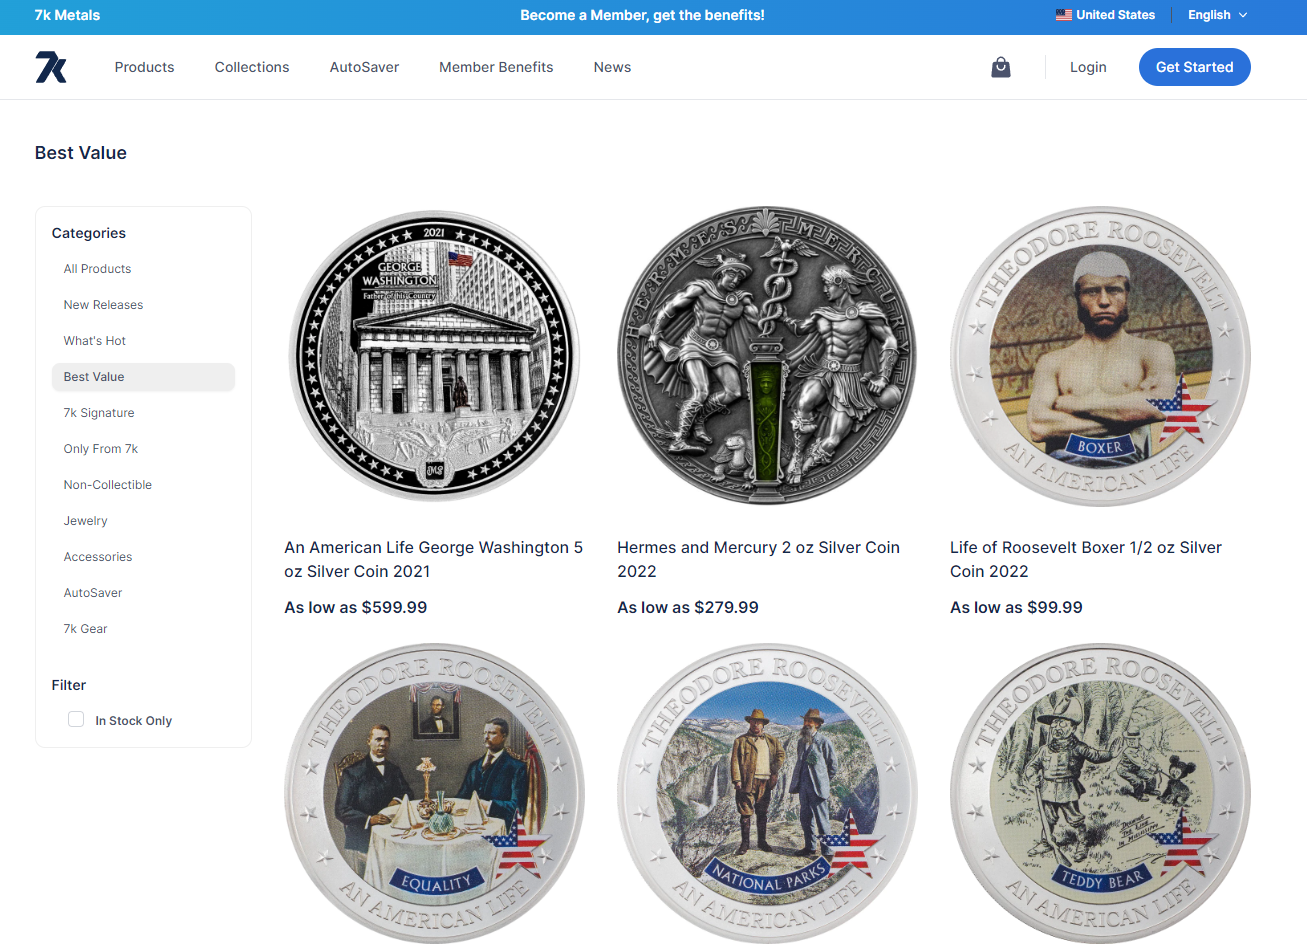View George Washington 5 oz coin image
The height and width of the screenshot is (947, 1307).
[x=434, y=356]
